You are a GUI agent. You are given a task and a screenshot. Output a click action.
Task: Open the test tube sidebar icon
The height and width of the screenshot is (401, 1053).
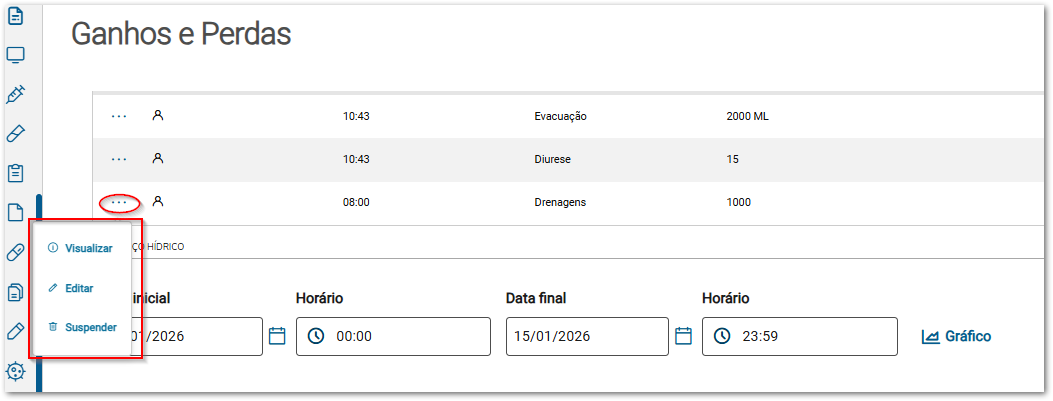16,134
